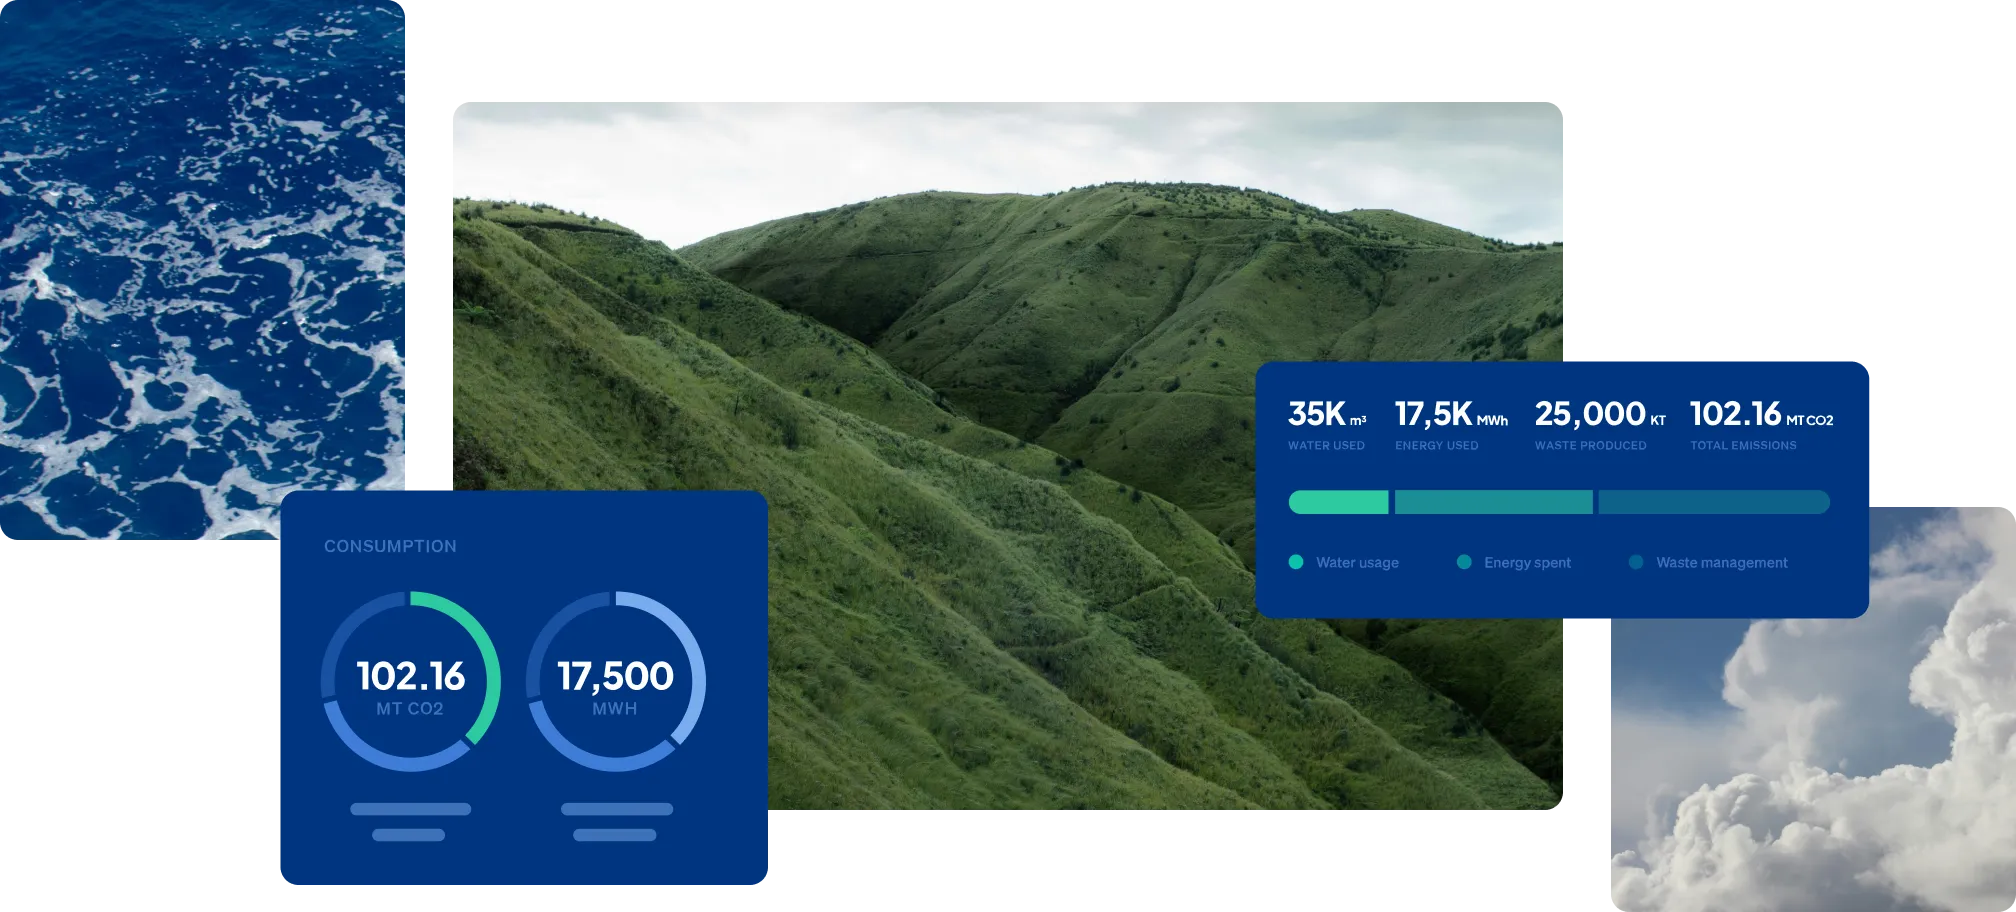The width and height of the screenshot is (2016, 912).
Task: Click the Water usage legend label
Action: 1357,563
